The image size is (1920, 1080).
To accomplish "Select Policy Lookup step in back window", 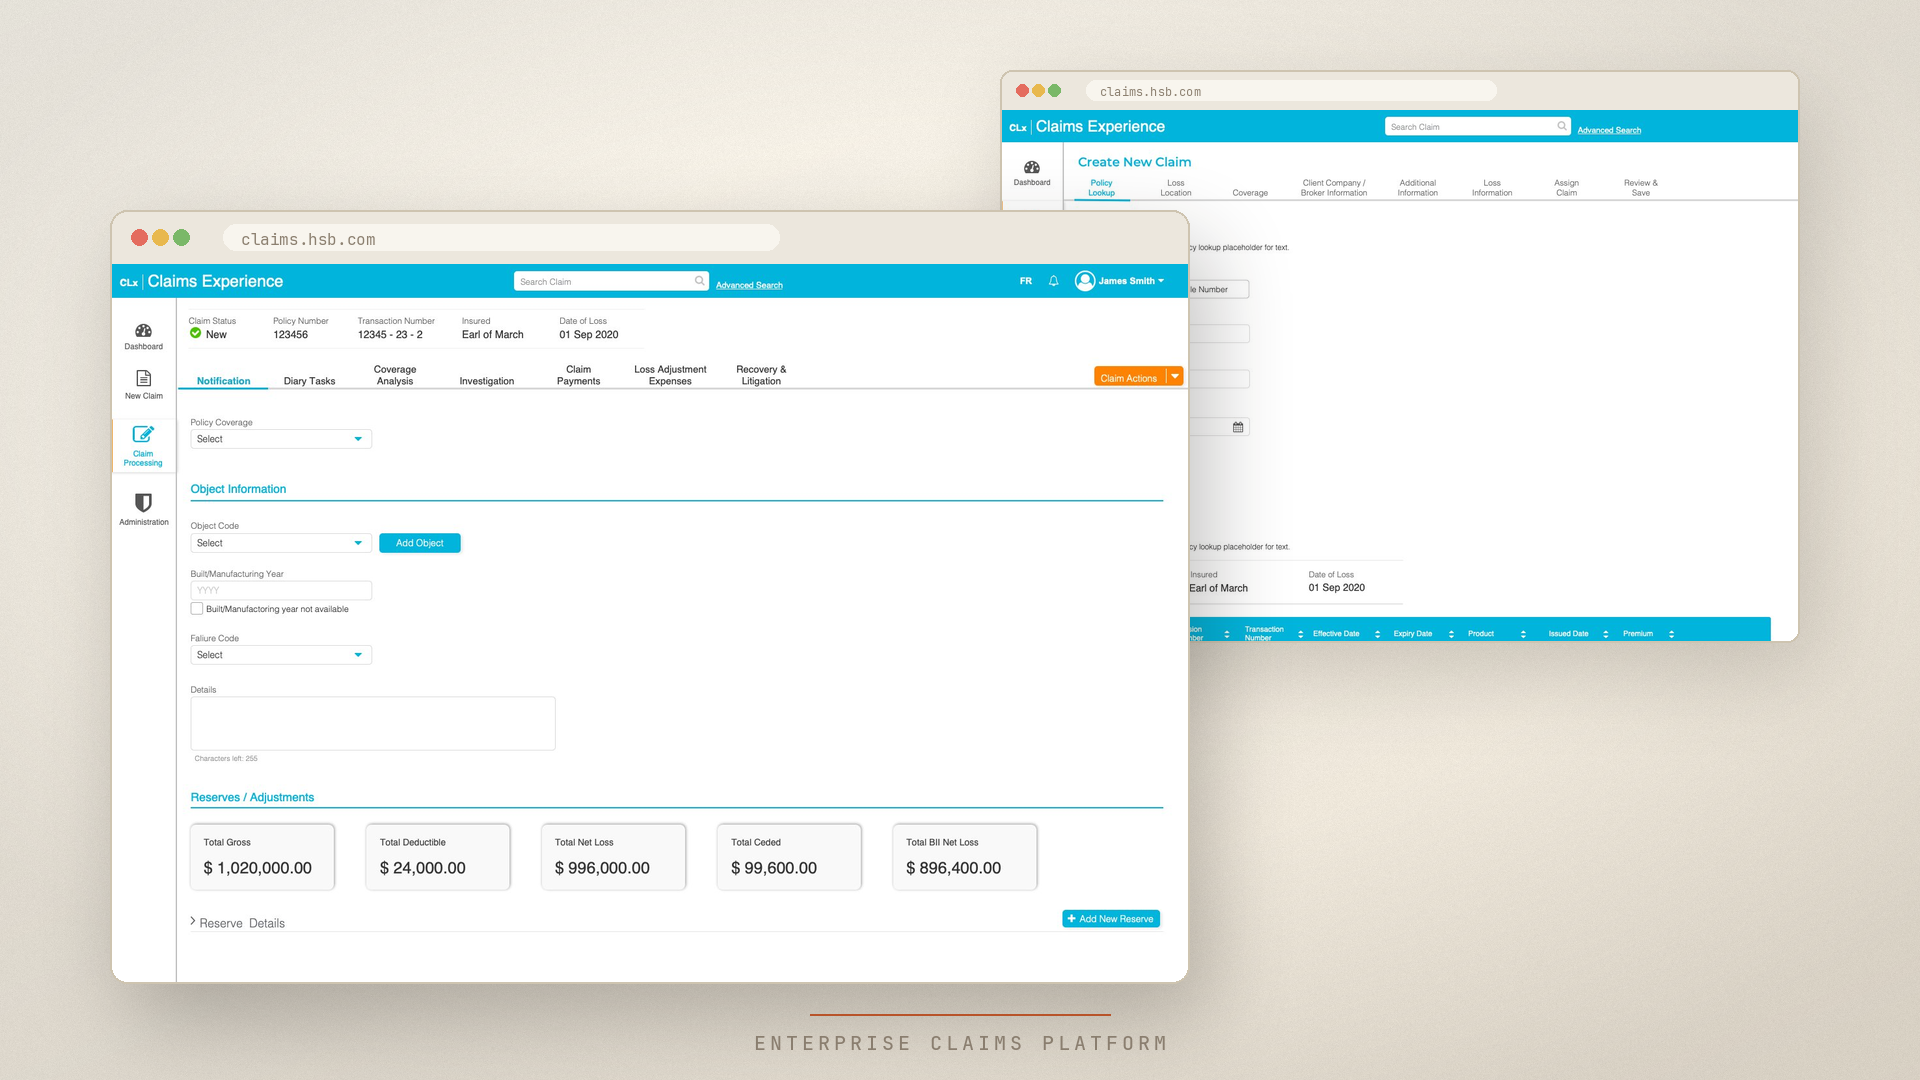I will [x=1101, y=188].
